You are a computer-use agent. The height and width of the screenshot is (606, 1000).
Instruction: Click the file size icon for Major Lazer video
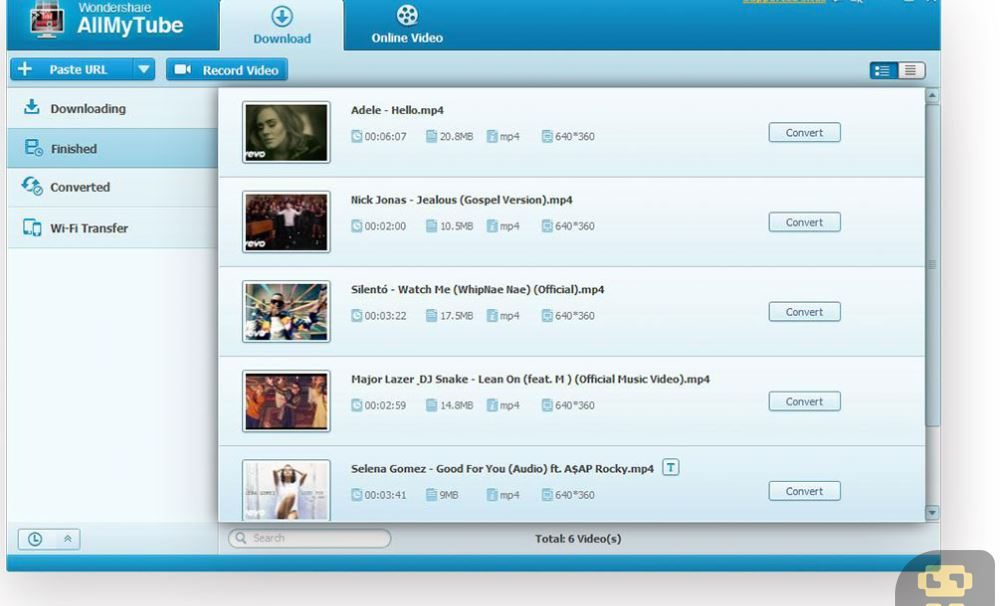pos(432,405)
